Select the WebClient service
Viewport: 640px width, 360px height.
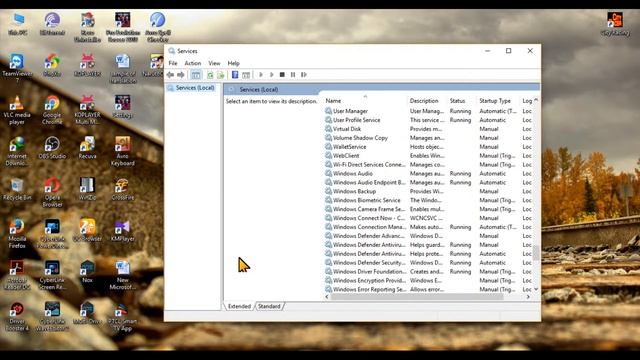429,156
